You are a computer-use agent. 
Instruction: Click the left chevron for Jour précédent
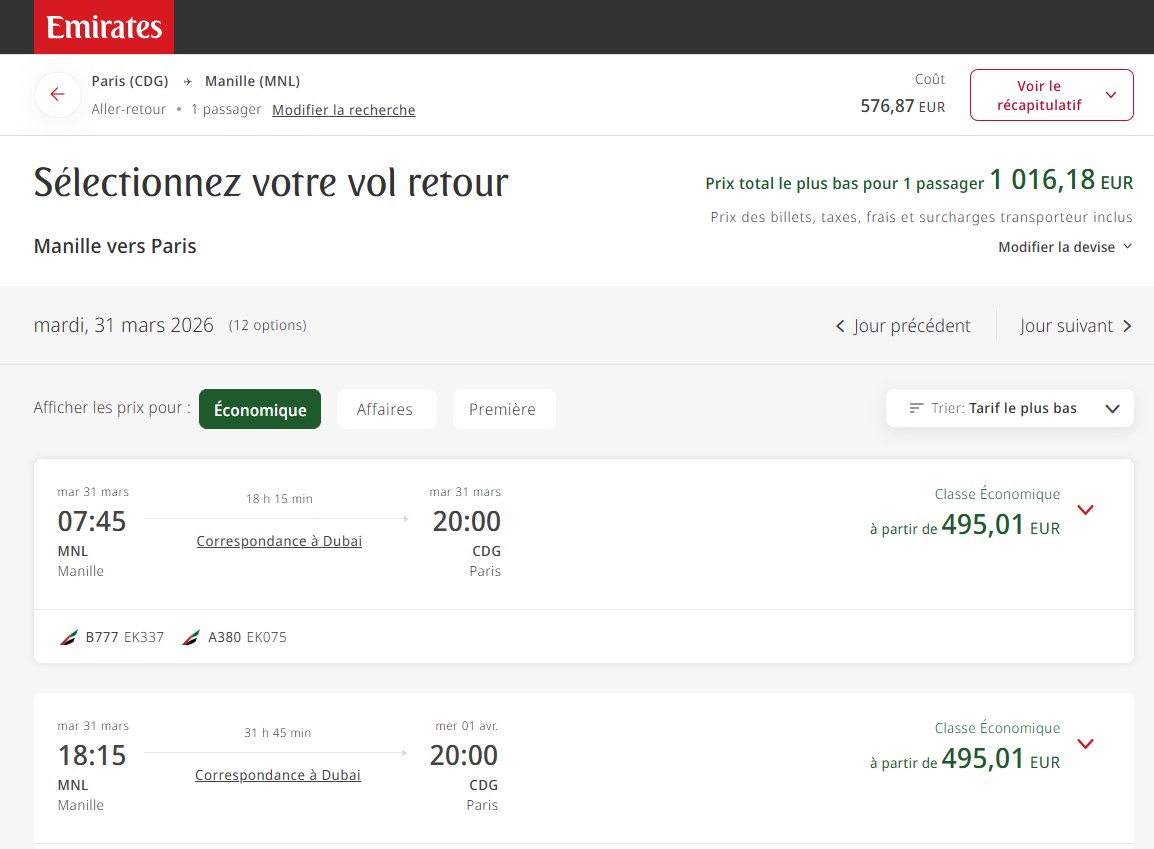(x=840, y=326)
